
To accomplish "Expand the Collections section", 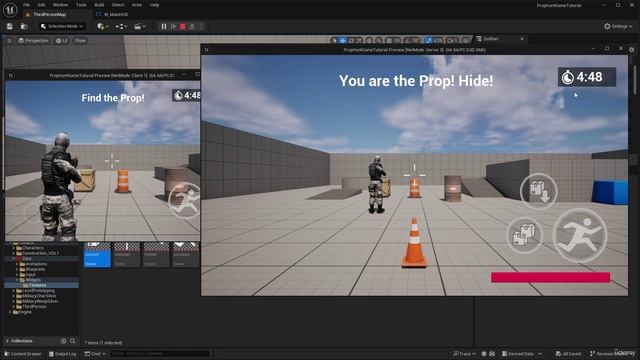I will tap(7, 341).
